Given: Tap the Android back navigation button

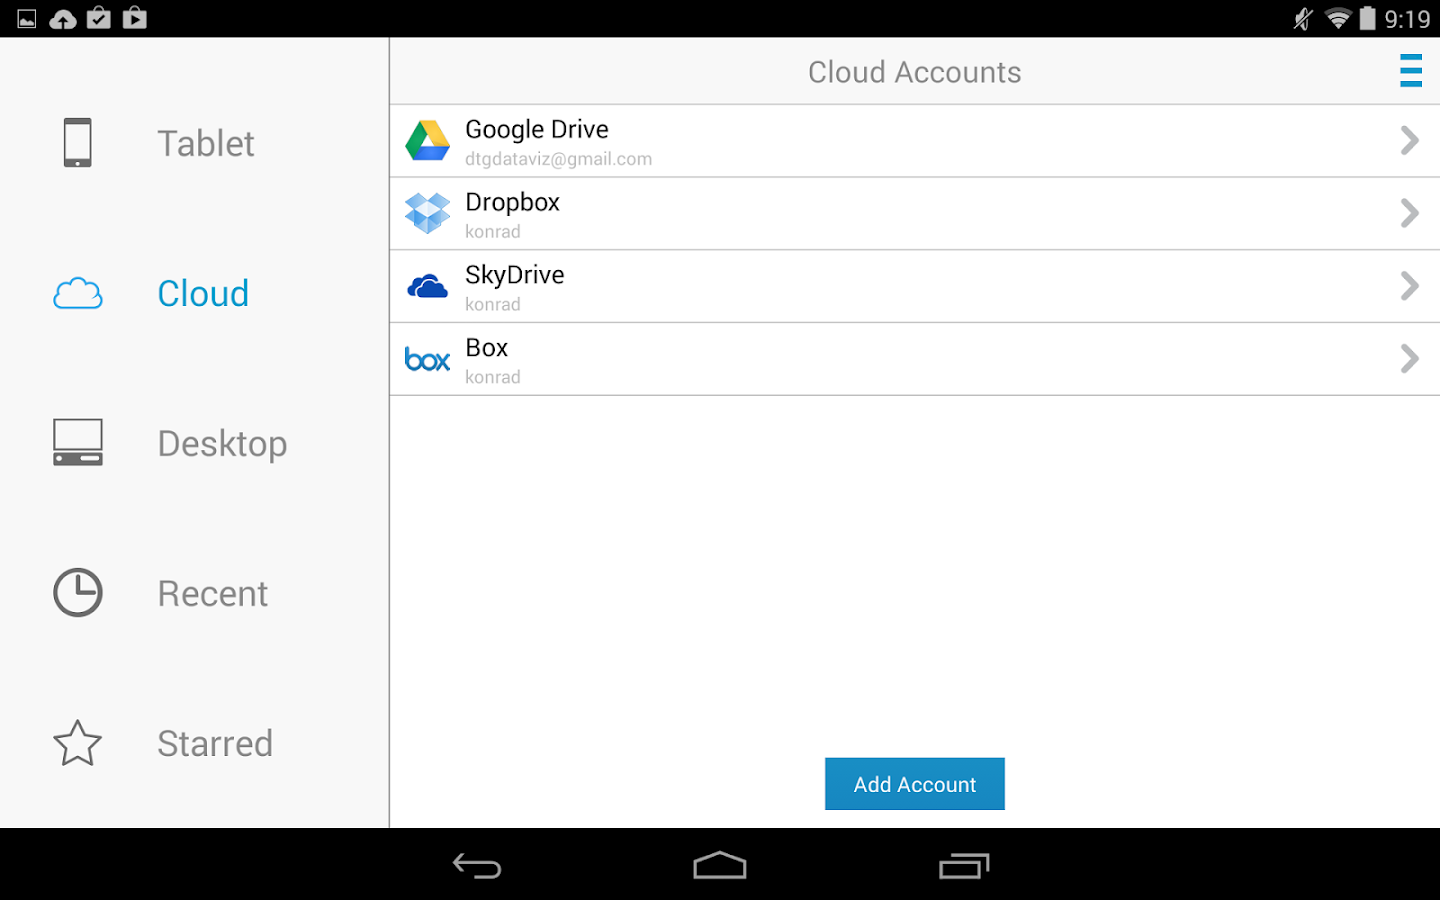Looking at the screenshot, I should pyautogui.click(x=477, y=866).
